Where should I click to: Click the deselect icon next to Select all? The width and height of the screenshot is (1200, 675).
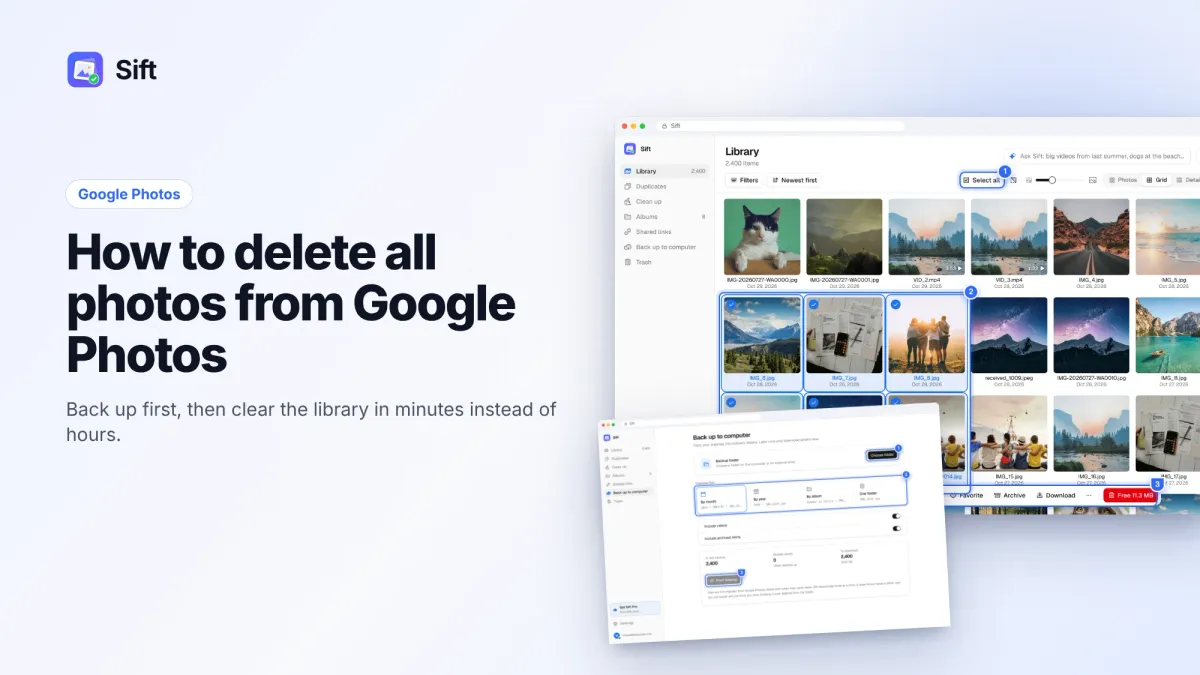coord(1013,180)
